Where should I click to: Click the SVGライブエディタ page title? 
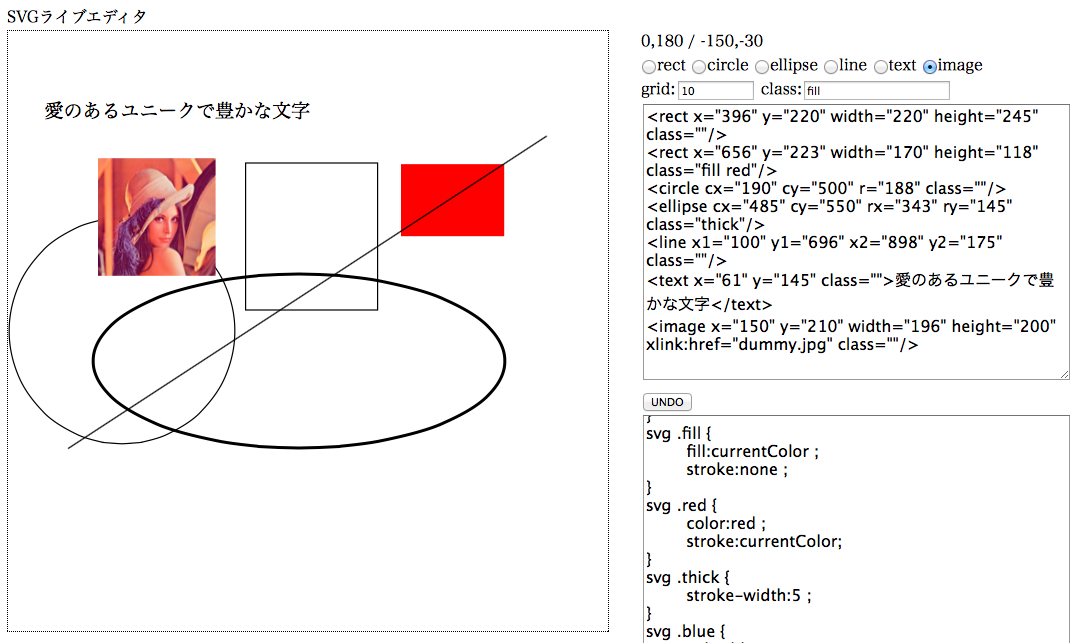[76, 16]
